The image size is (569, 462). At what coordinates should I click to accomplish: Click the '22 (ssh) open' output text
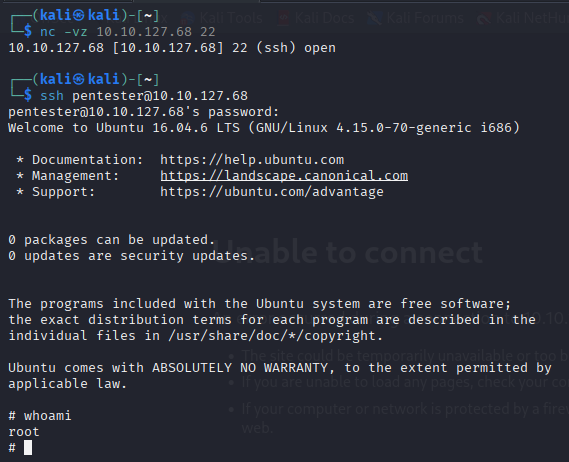(x=284, y=48)
